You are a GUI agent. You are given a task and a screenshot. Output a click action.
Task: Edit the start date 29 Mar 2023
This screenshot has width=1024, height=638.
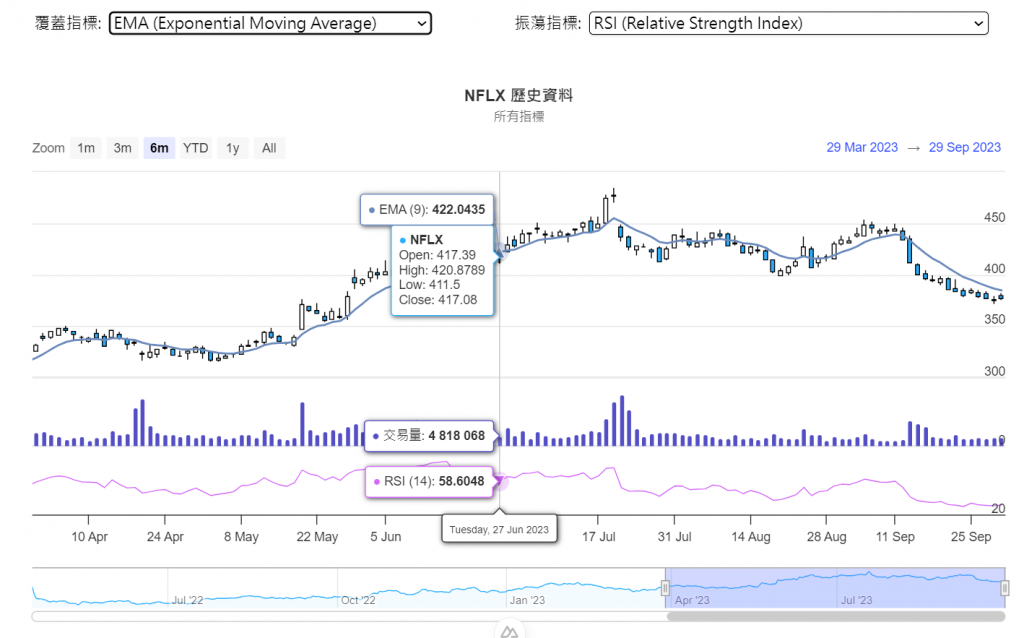(862, 148)
